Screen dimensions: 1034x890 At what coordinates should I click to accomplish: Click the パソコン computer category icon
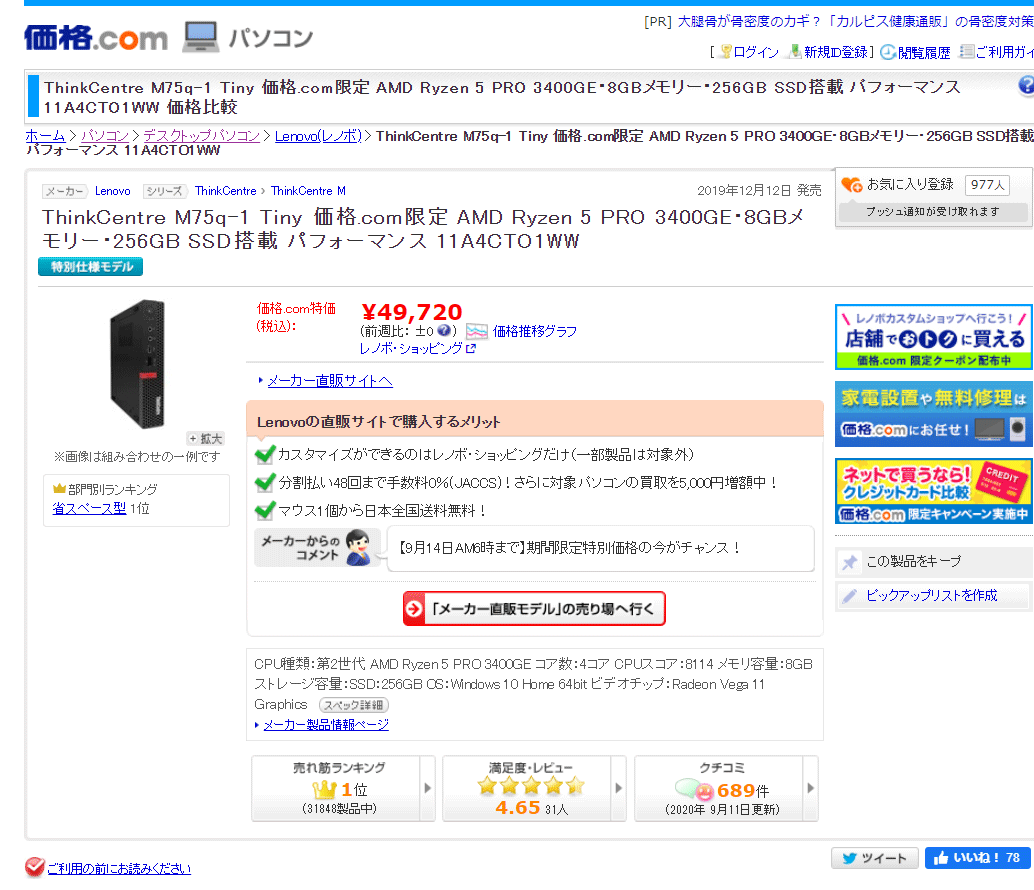[200, 37]
